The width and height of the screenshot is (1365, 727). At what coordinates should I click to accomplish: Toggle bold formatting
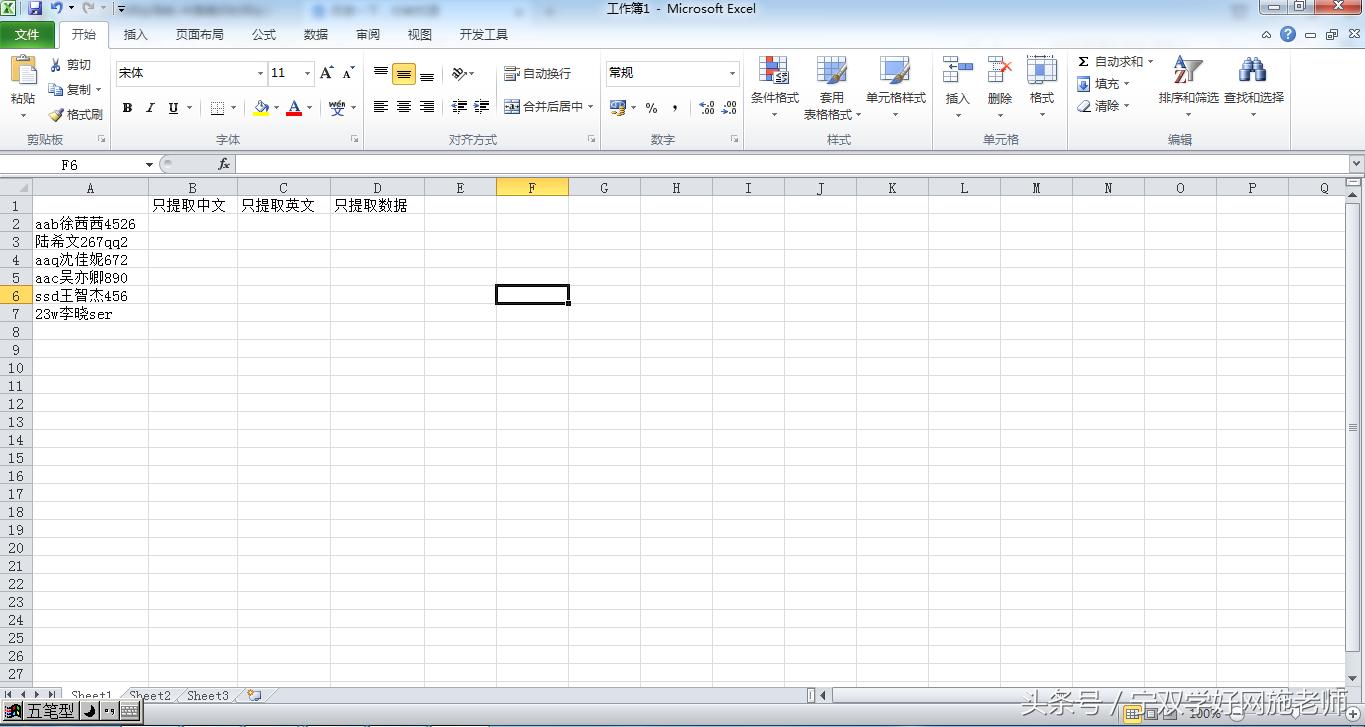pos(127,108)
